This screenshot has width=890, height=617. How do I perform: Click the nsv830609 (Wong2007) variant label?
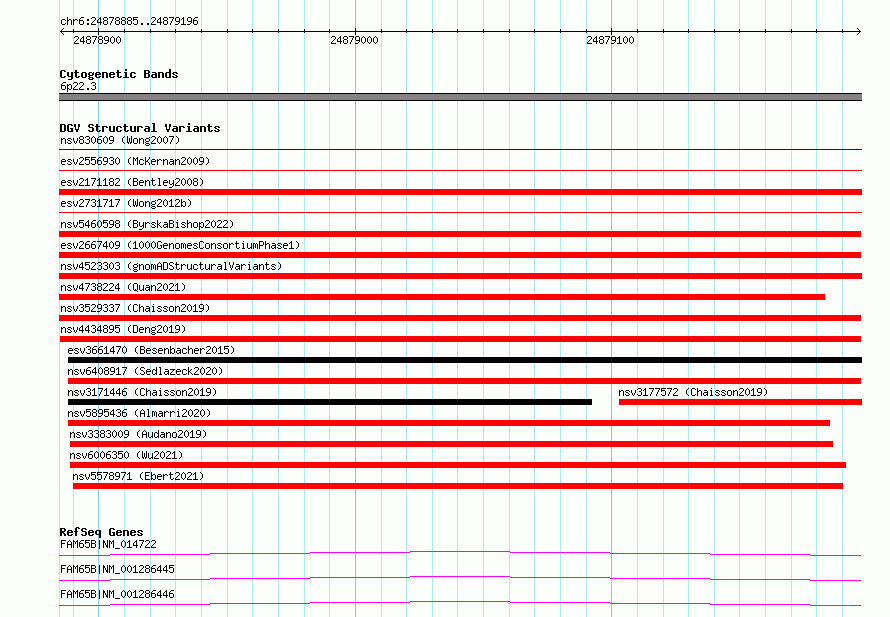pos(120,140)
